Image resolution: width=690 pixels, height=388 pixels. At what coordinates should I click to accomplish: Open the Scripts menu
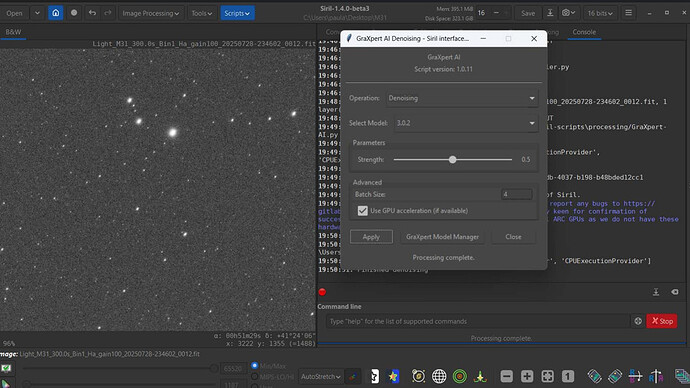tap(237, 13)
